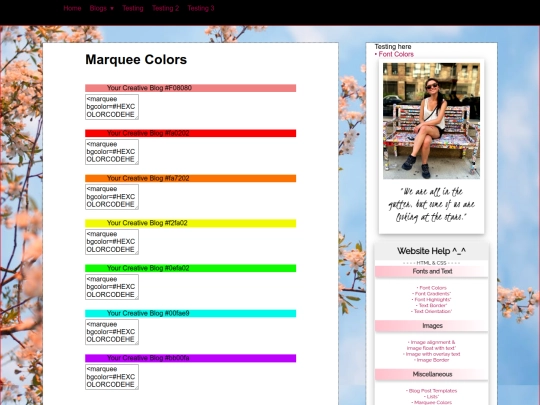The height and width of the screenshot is (405, 540).
Task: Click the orange #fa7202 marquee bar
Action: [x=190, y=178]
